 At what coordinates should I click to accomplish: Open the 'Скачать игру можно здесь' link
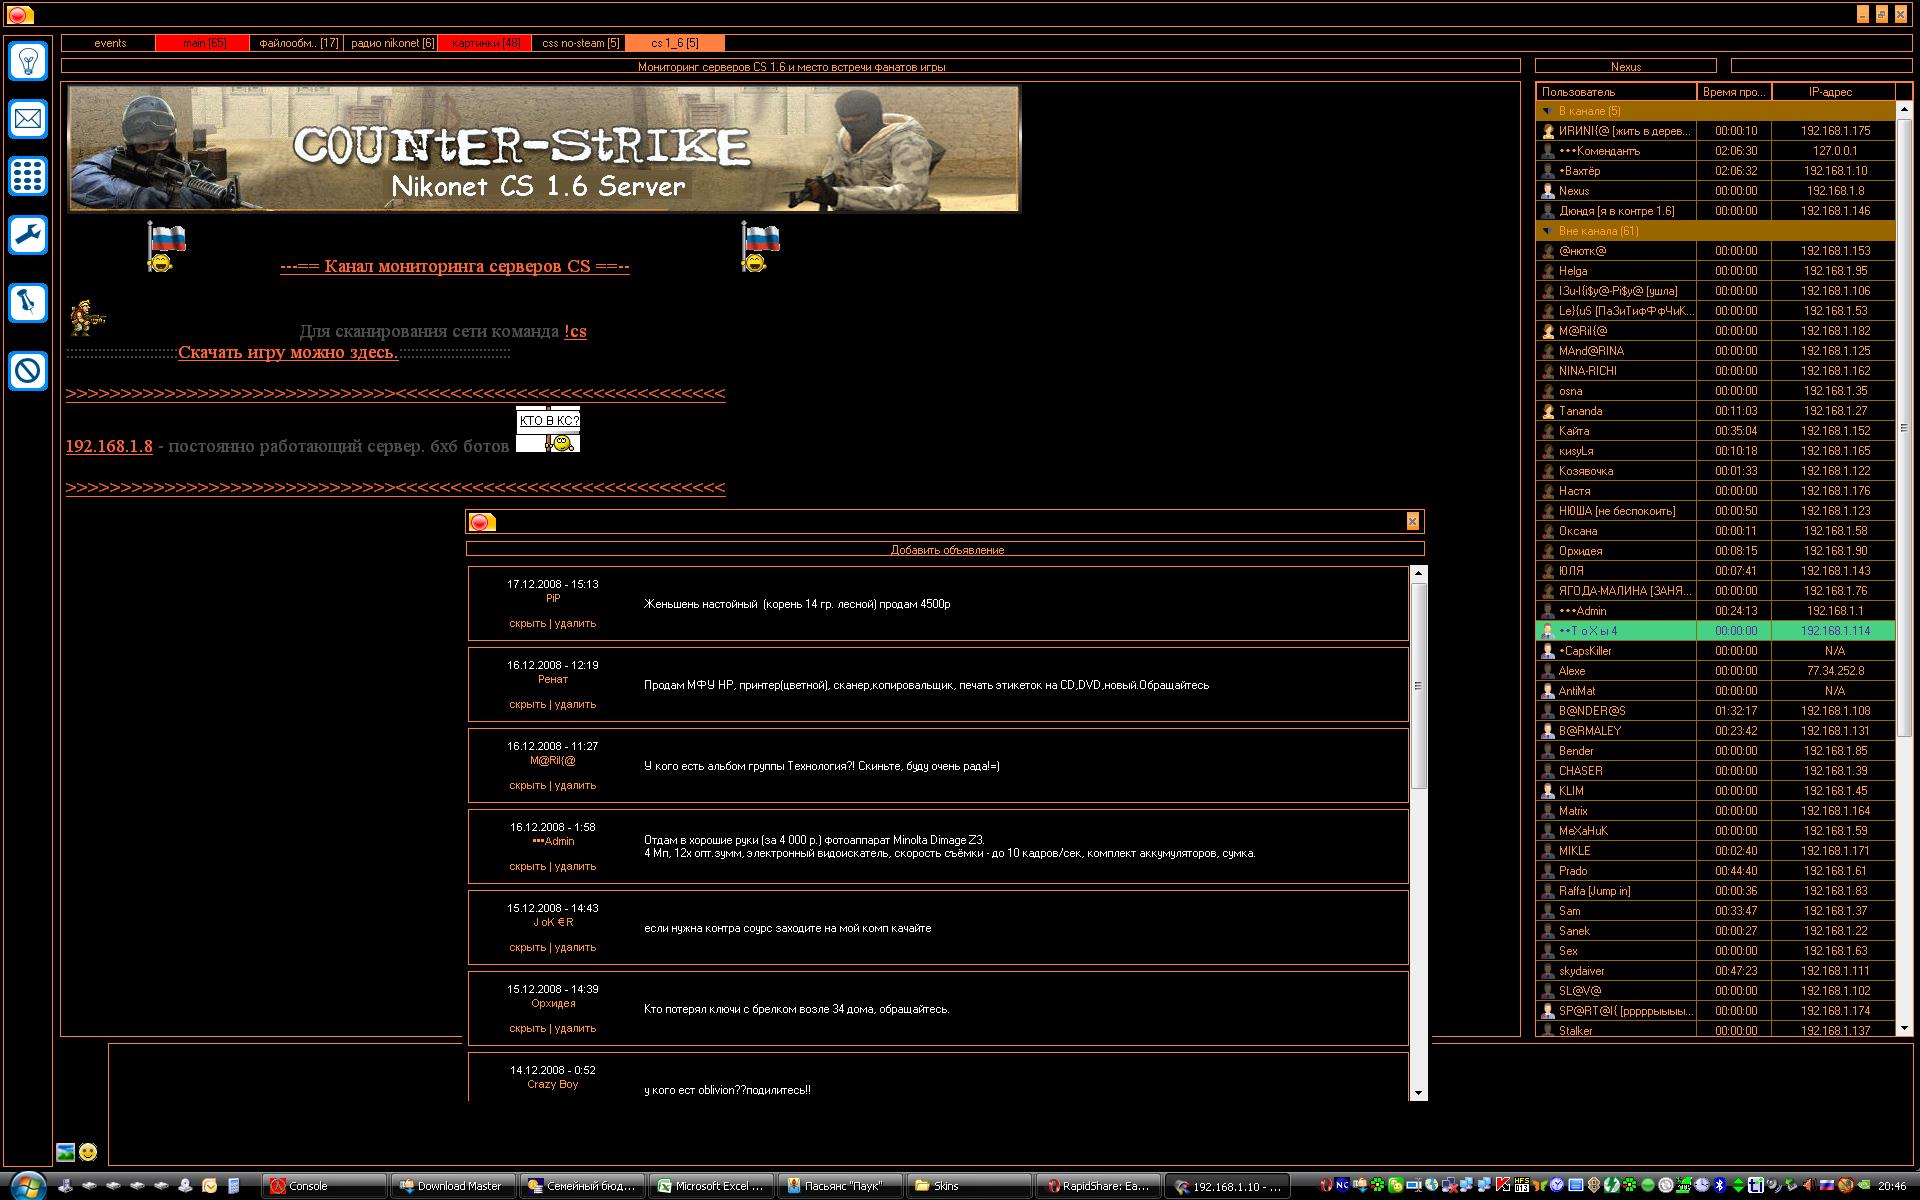(x=288, y=353)
